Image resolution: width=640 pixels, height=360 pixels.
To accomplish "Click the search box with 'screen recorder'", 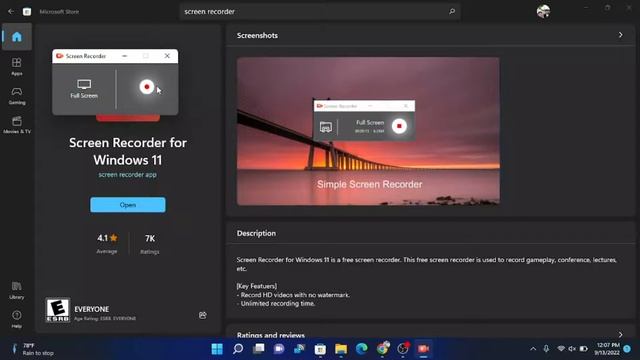I will tap(320, 11).
